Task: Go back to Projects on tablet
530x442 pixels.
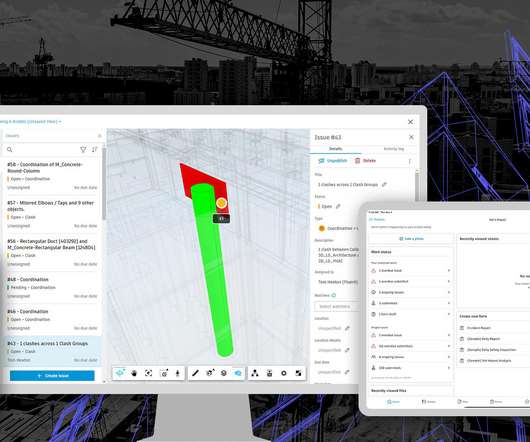Action: (377, 220)
